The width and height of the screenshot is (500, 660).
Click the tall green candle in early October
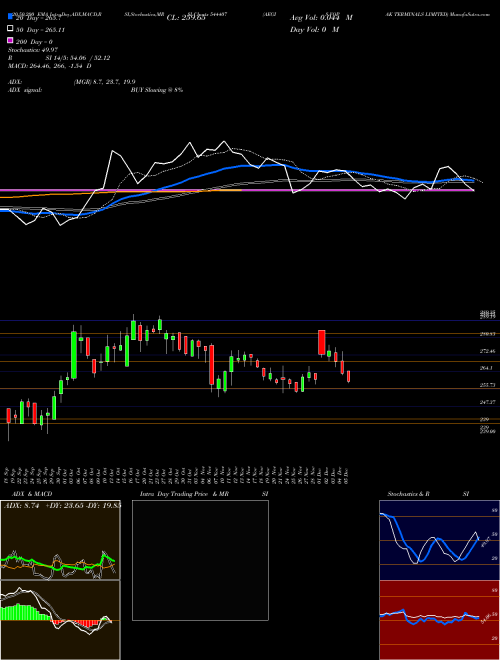coord(74,355)
